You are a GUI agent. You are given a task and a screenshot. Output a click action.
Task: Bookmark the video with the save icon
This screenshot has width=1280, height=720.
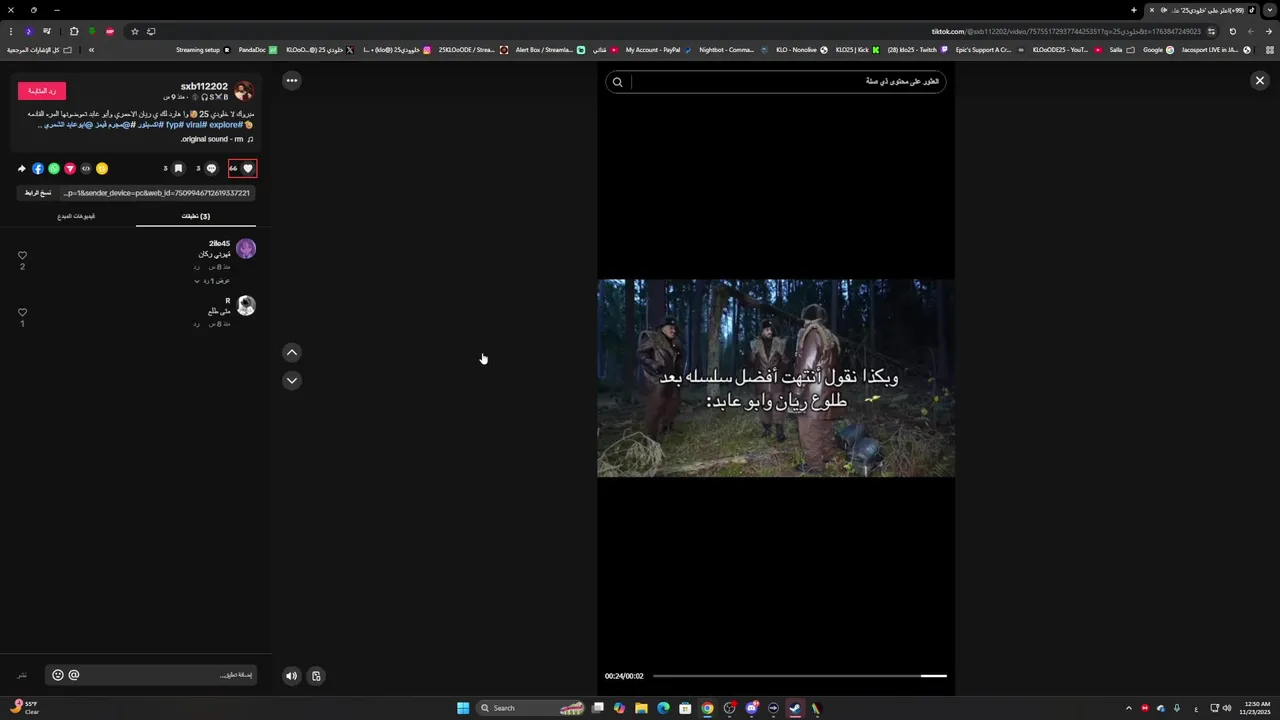click(178, 169)
